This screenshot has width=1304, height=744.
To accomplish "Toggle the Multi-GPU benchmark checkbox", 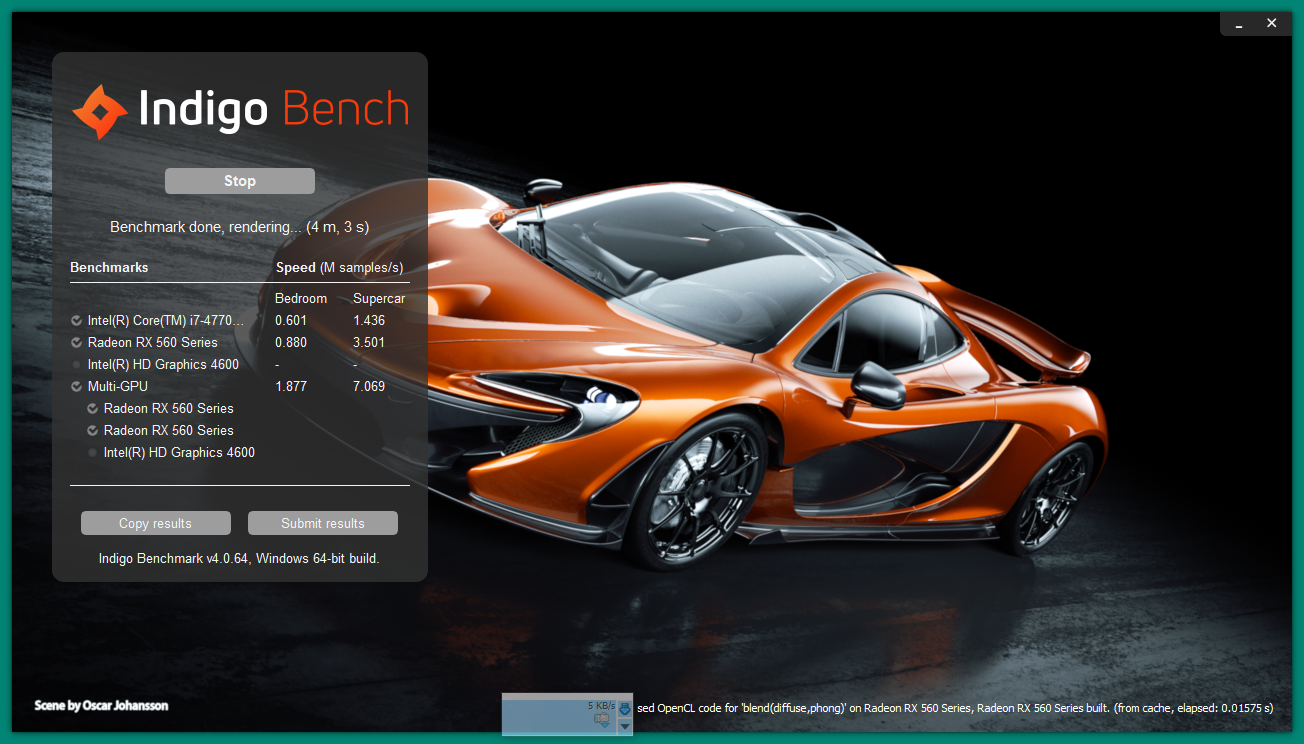I will click(x=77, y=387).
